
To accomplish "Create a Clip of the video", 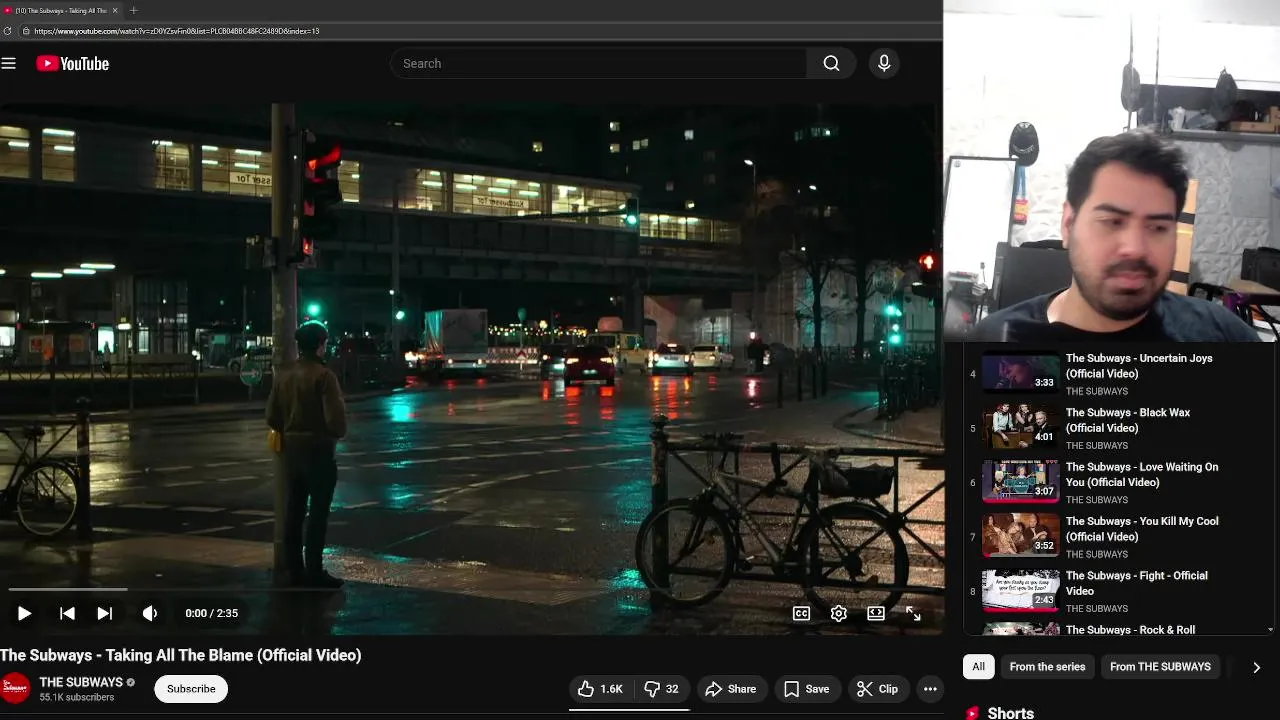I will (x=877, y=689).
